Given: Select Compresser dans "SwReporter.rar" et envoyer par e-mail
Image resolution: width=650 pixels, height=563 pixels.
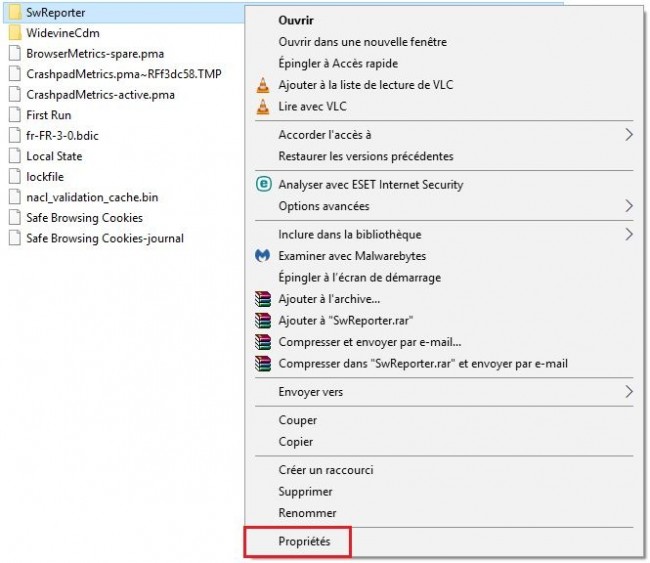Looking at the screenshot, I should click(x=423, y=364).
